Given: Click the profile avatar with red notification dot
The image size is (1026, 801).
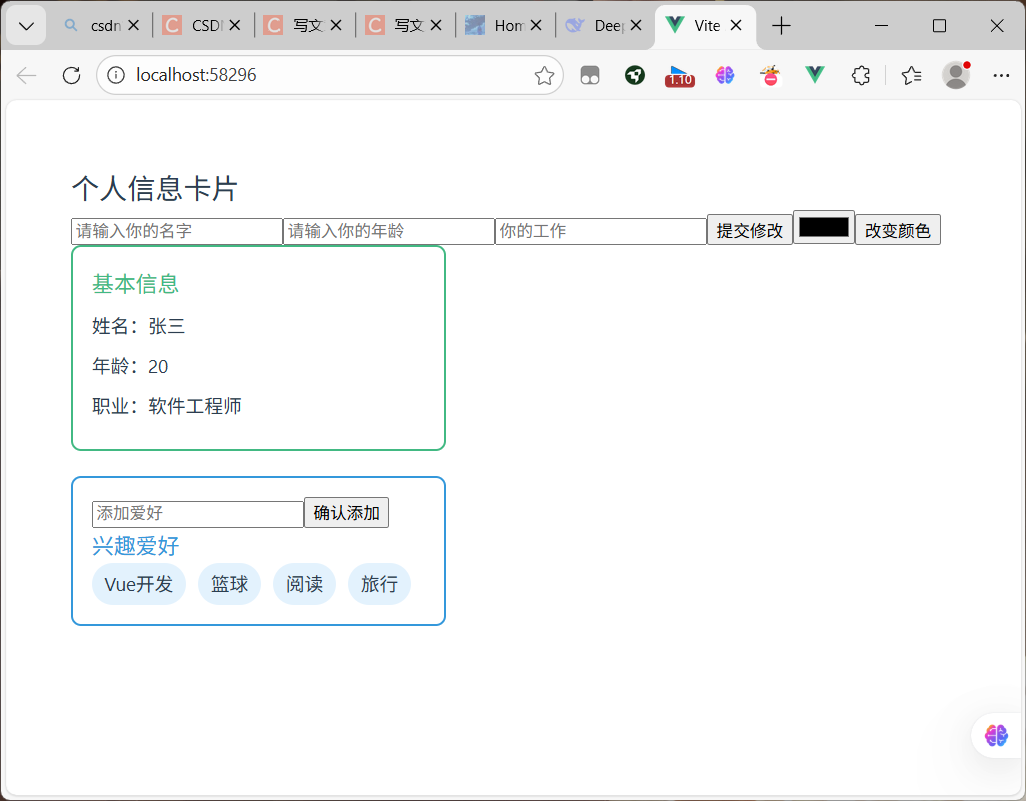Looking at the screenshot, I should coord(955,75).
